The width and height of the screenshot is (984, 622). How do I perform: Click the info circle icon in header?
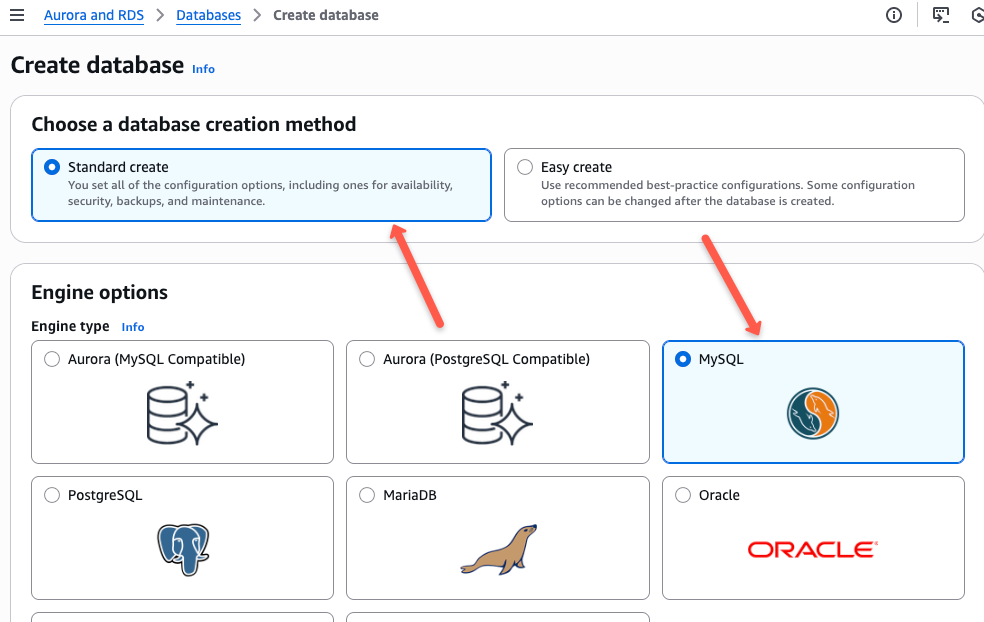point(894,15)
